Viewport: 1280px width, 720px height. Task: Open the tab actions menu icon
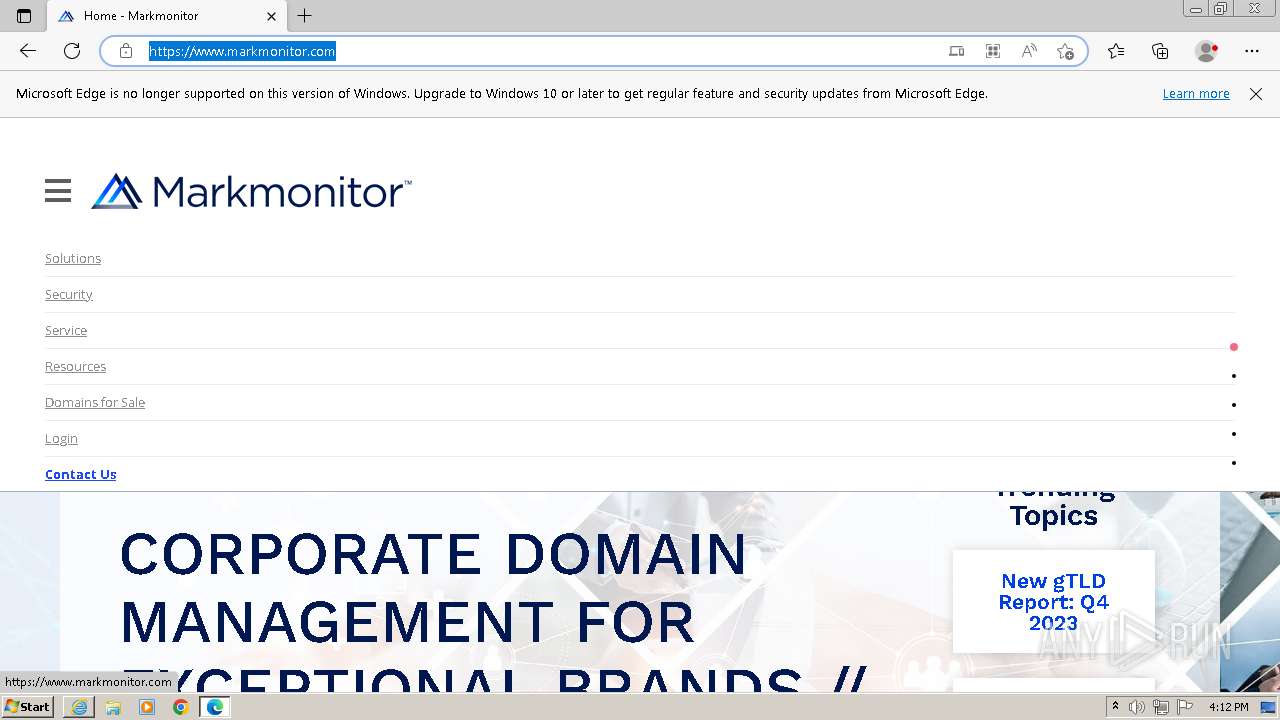24,16
